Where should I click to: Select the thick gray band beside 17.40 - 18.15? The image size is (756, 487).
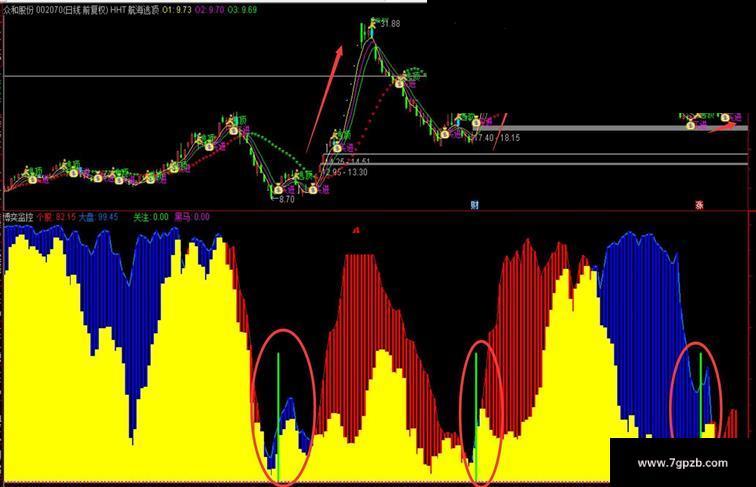[x=614, y=128]
